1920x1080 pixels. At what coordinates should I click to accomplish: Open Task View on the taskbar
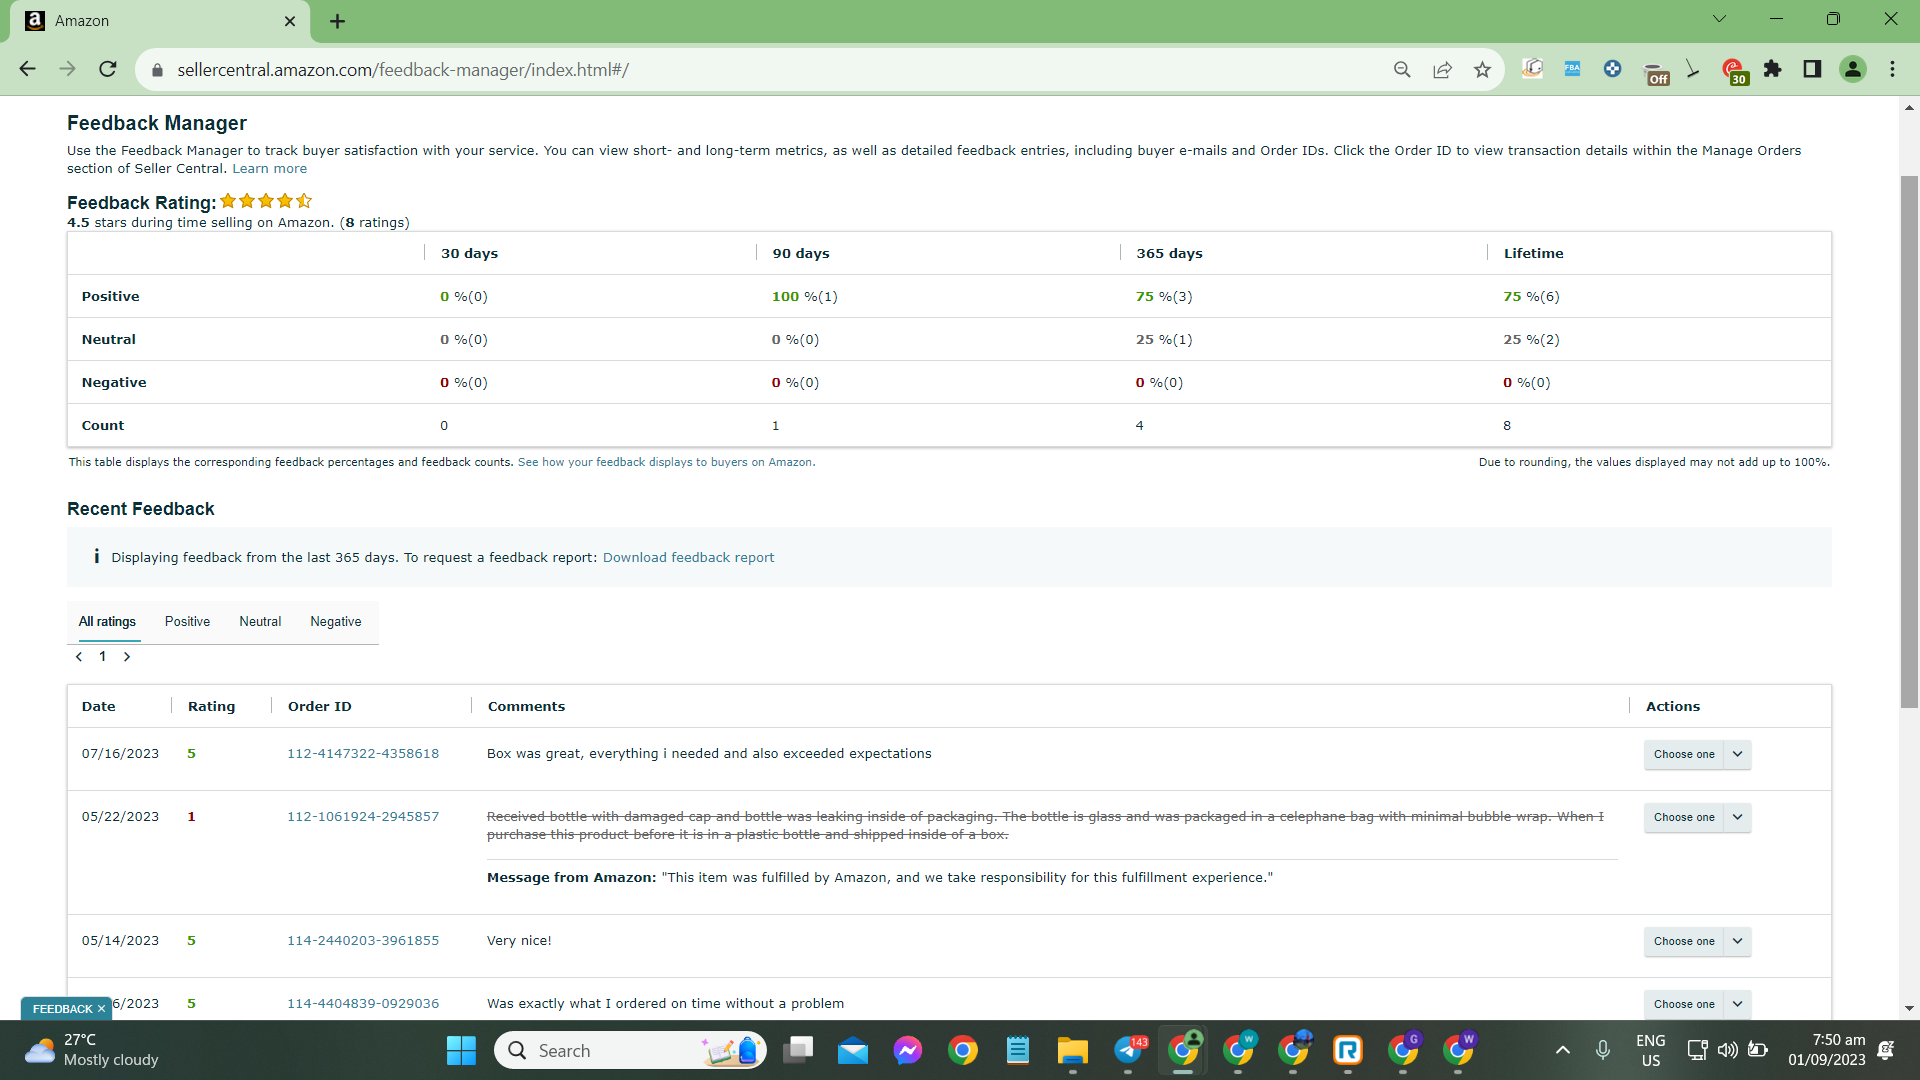click(798, 1050)
